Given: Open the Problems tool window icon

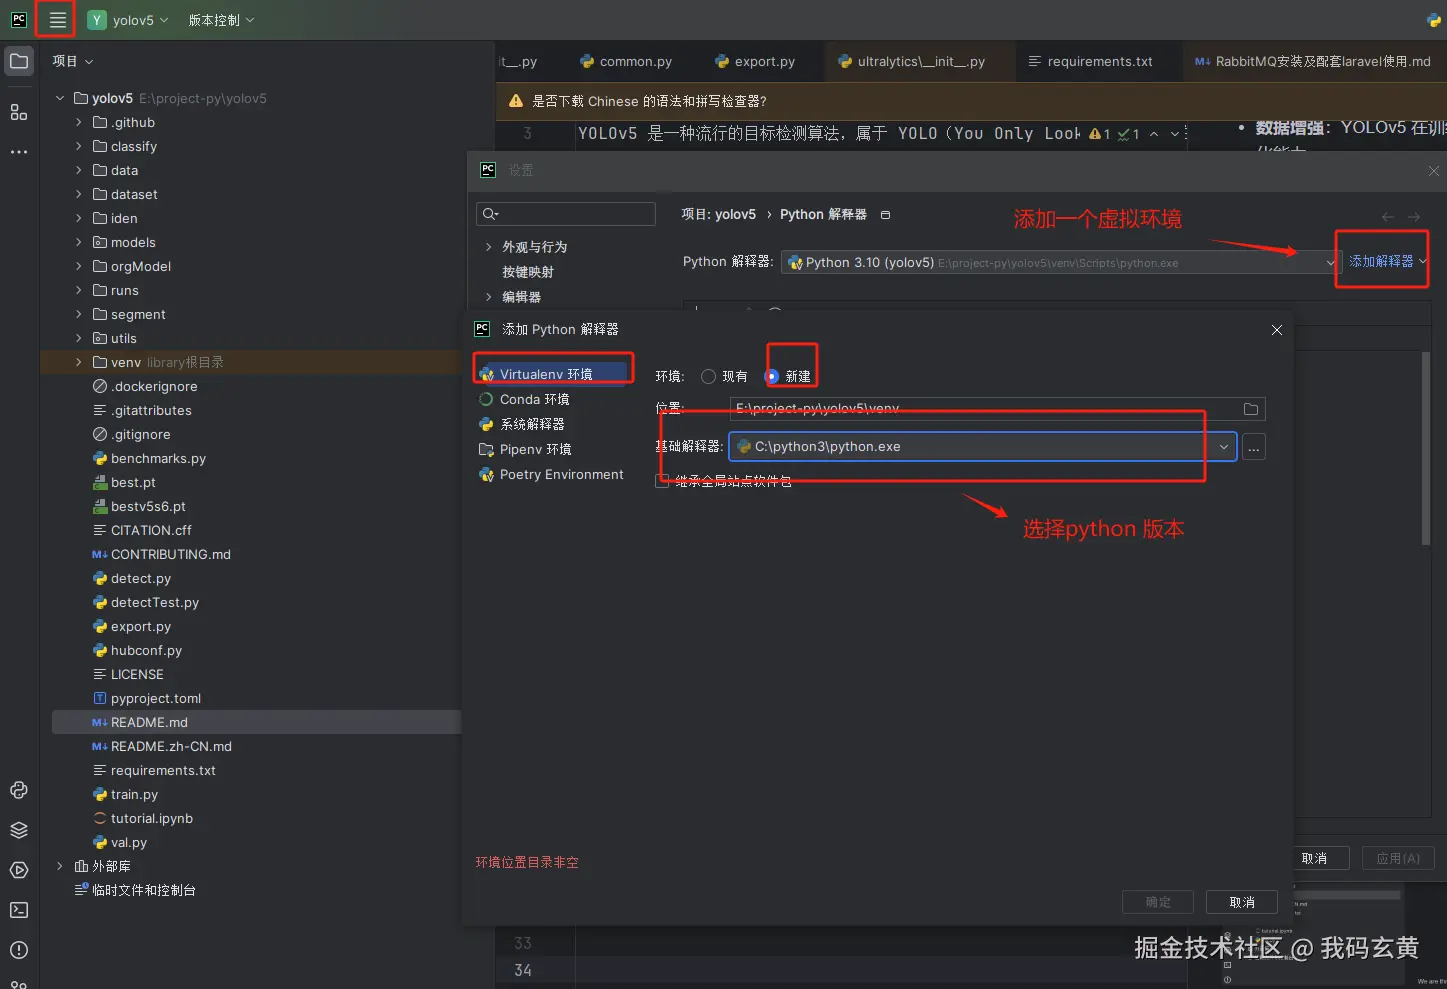Looking at the screenshot, I should (19, 950).
